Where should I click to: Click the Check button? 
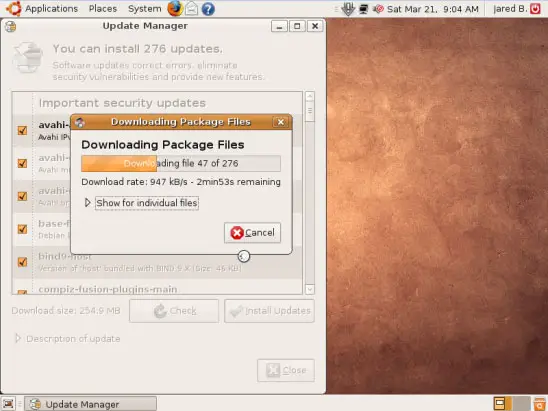tap(174, 311)
